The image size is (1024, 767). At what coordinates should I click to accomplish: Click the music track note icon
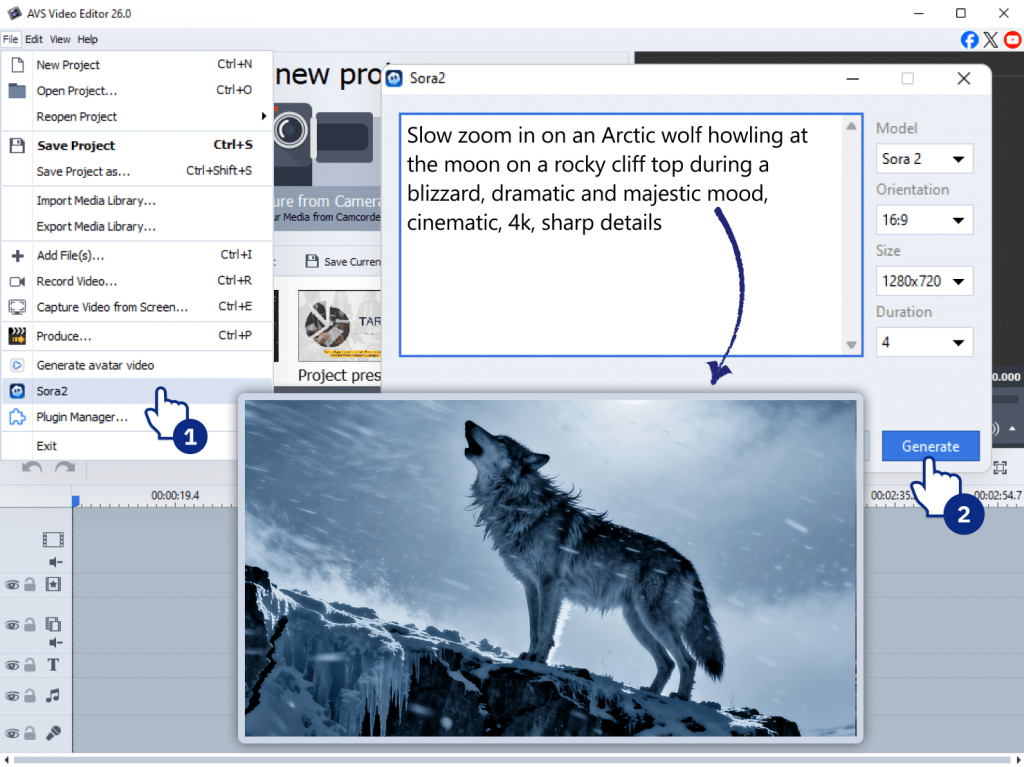(x=53, y=695)
